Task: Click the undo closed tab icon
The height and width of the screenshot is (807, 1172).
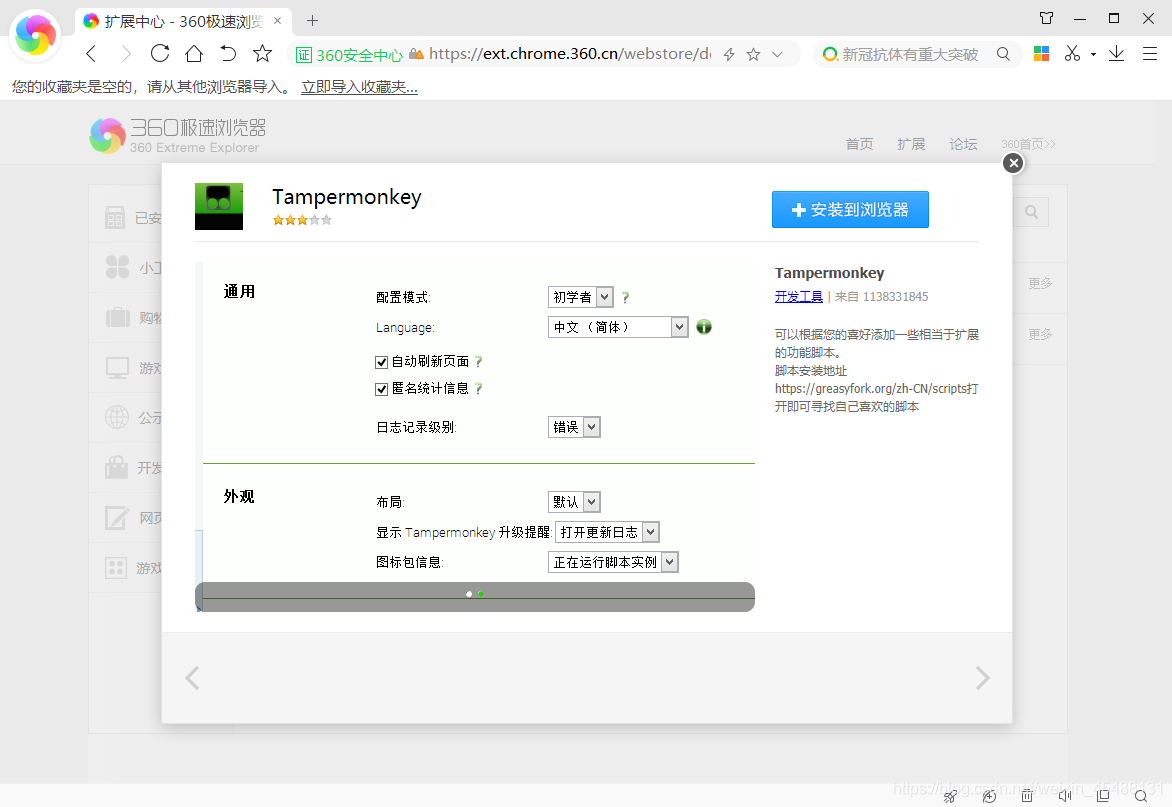Action: click(228, 54)
